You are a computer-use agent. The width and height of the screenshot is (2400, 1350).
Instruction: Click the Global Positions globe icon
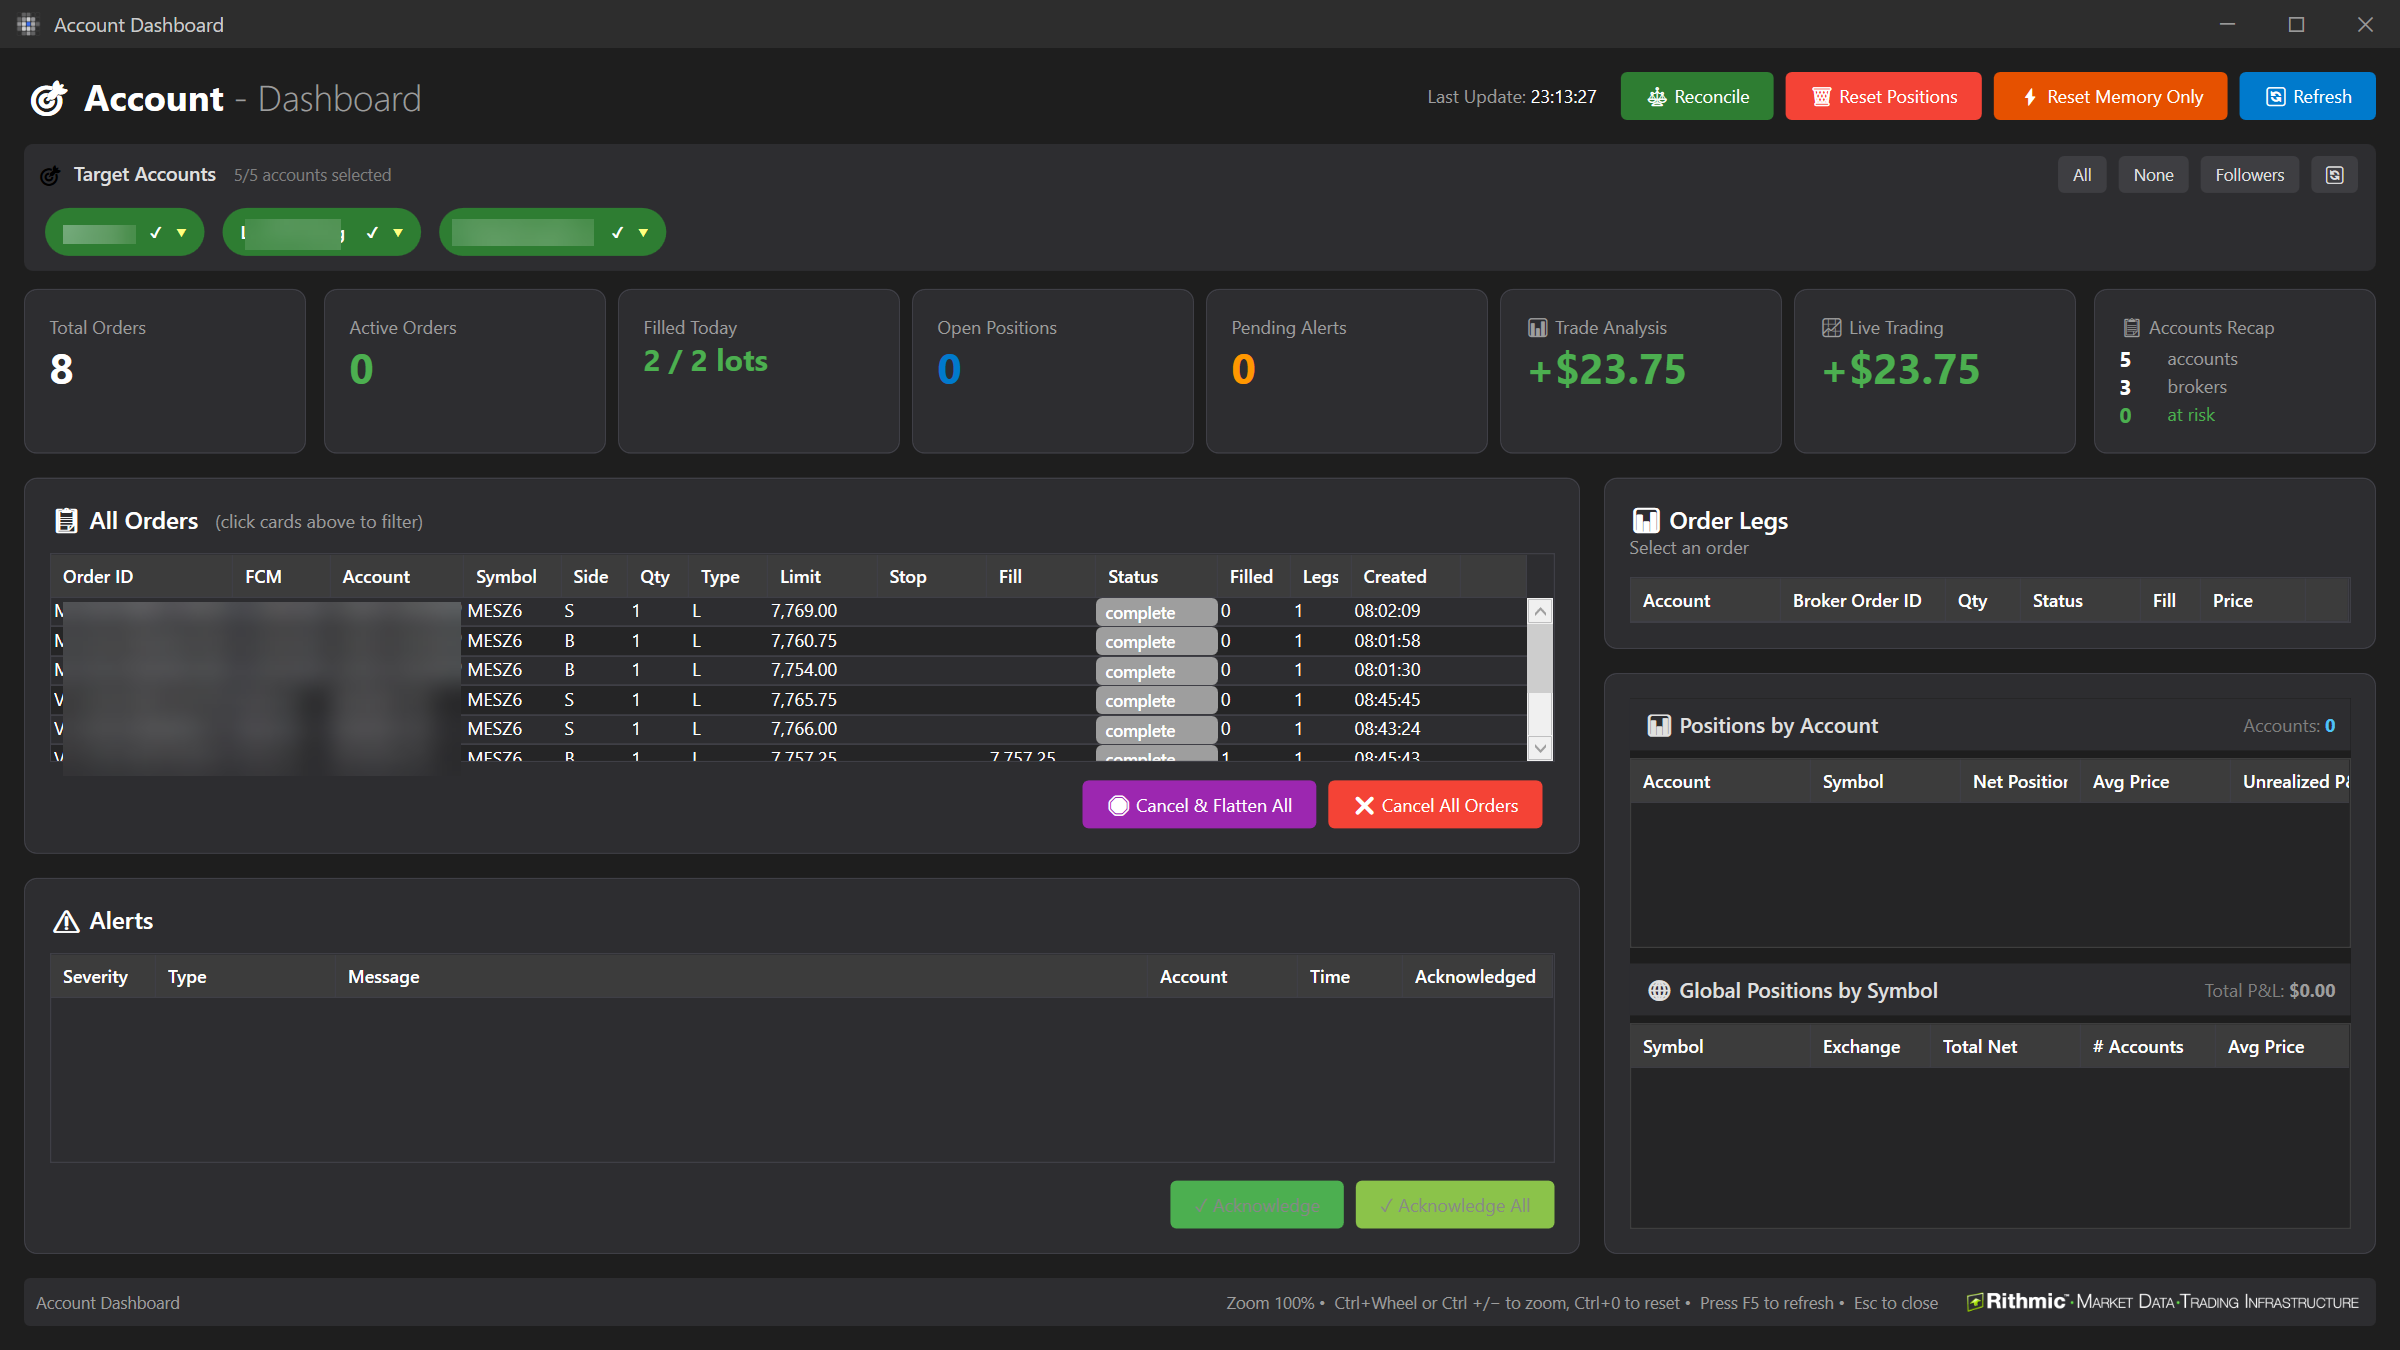pyautogui.click(x=1659, y=991)
